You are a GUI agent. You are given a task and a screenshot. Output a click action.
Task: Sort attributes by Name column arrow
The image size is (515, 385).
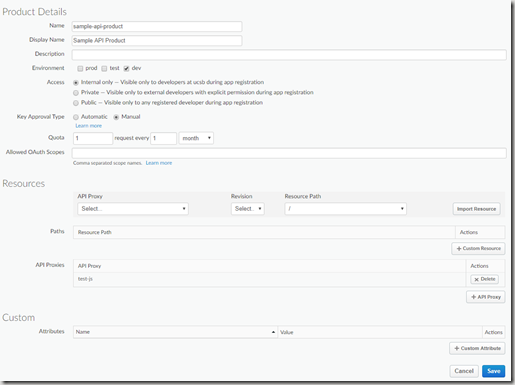pyautogui.click(x=273, y=332)
